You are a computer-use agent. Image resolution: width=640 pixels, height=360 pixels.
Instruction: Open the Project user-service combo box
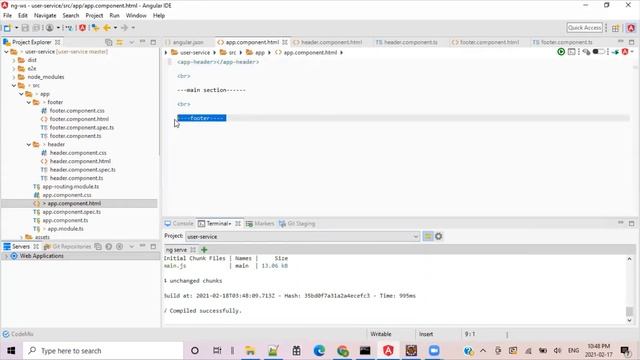tap(302, 236)
